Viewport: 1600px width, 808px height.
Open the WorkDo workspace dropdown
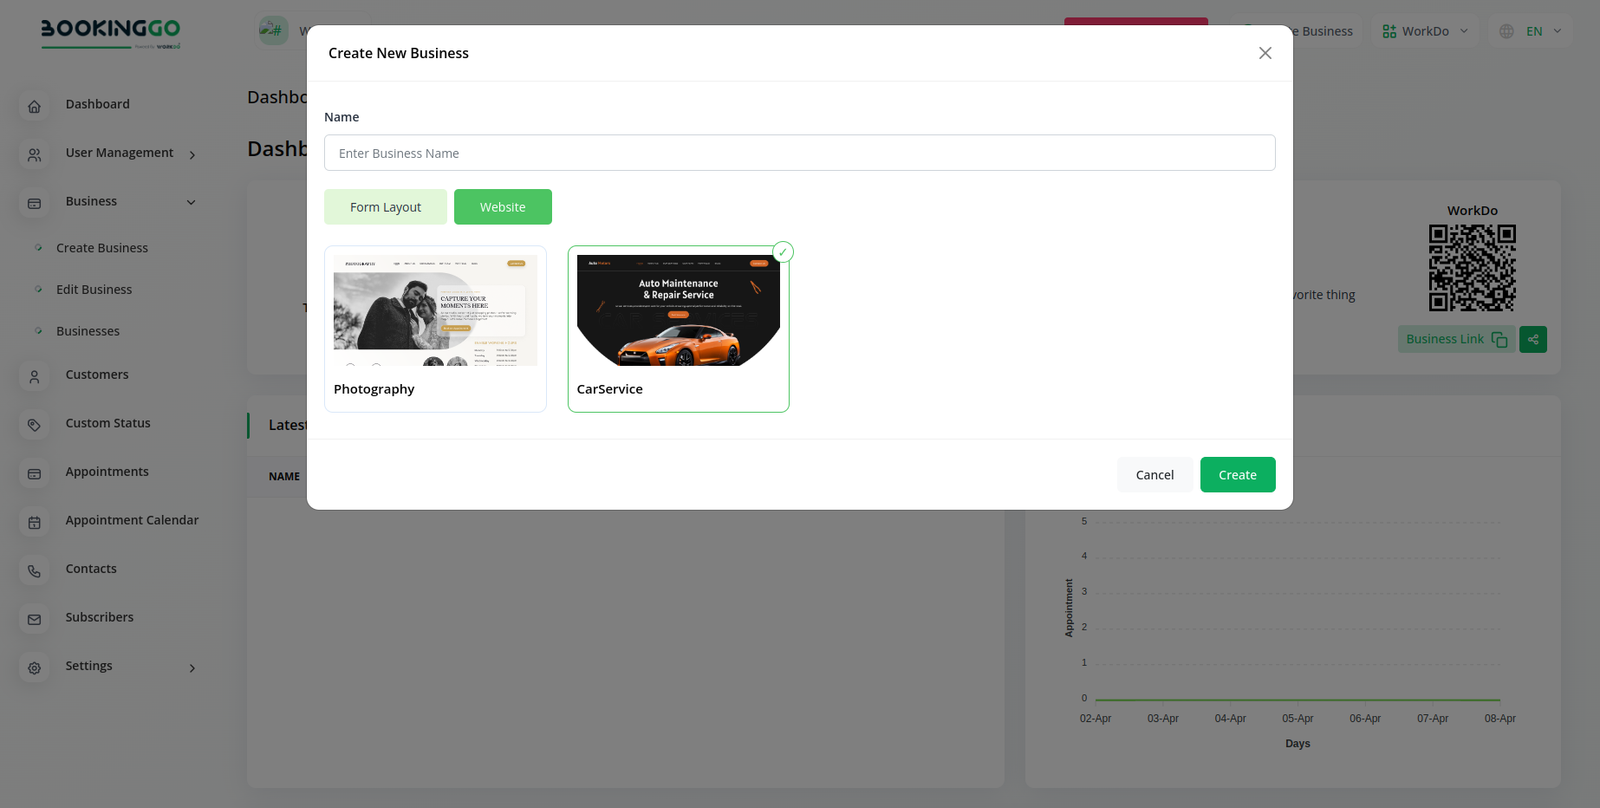point(1425,32)
